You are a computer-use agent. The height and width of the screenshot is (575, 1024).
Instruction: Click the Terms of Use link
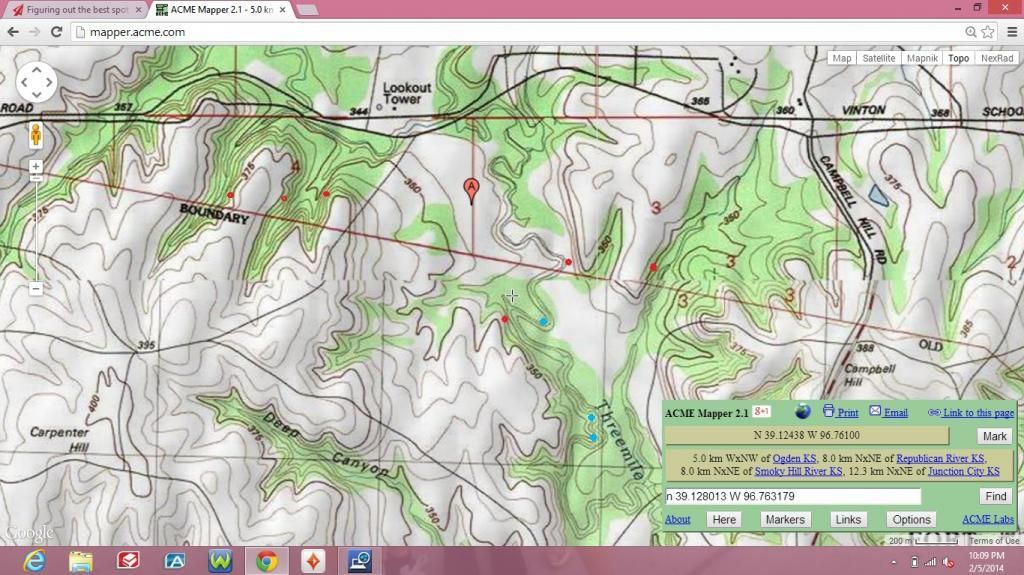tap(993, 541)
